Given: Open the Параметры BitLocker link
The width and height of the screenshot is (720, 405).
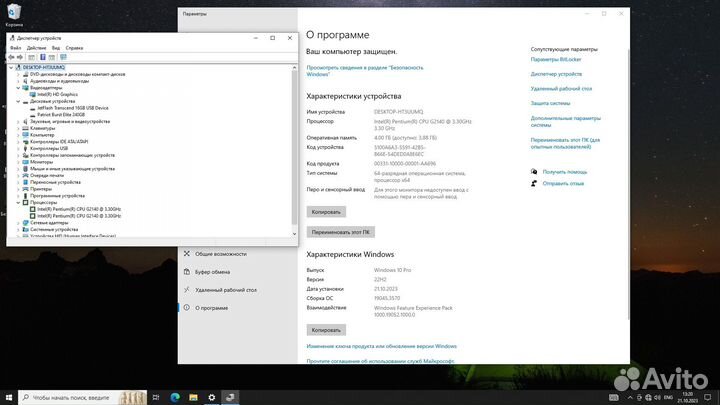Looking at the screenshot, I should click(x=556, y=59).
